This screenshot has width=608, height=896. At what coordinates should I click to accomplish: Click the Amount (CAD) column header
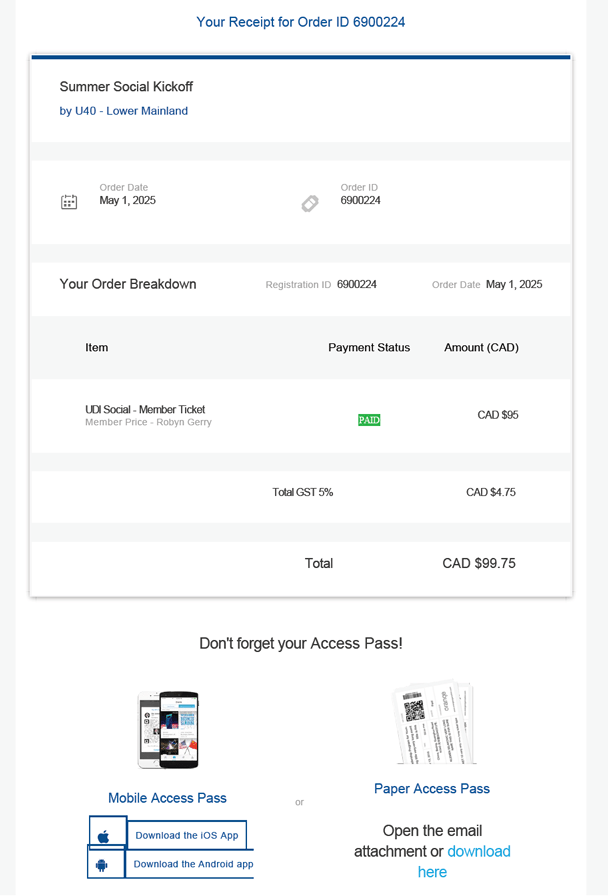point(481,348)
